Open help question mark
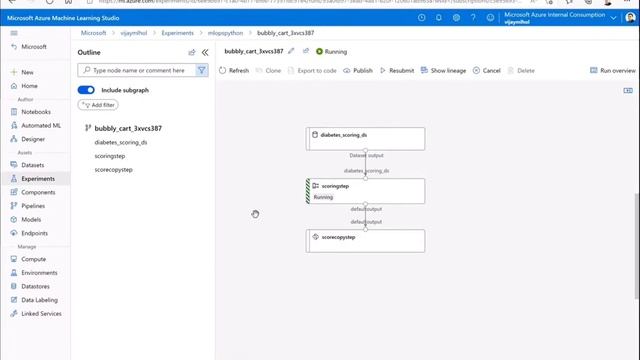Image resolution: width=640 pixels, height=360 pixels. (x=473, y=18)
